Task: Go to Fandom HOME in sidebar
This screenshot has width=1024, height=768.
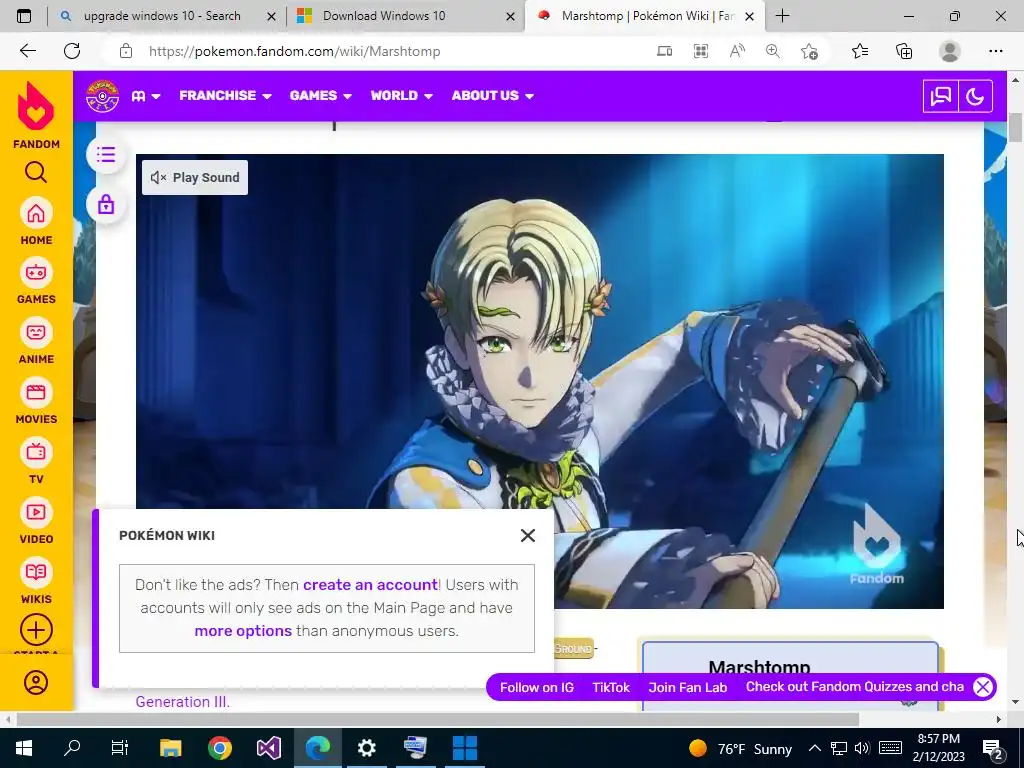Action: (36, 221)
